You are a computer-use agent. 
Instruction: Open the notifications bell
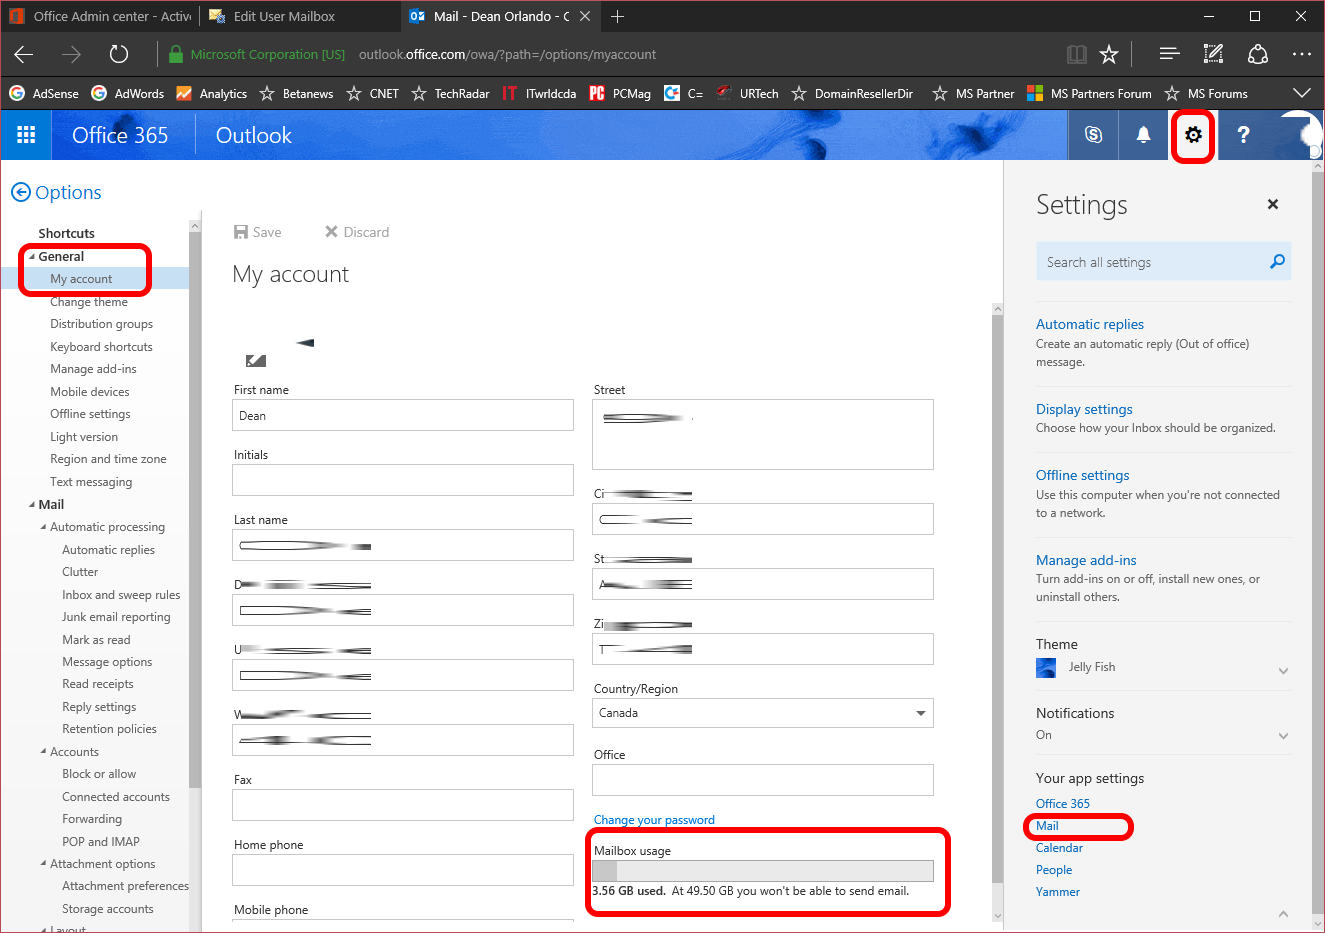[x=1143, y=135]
